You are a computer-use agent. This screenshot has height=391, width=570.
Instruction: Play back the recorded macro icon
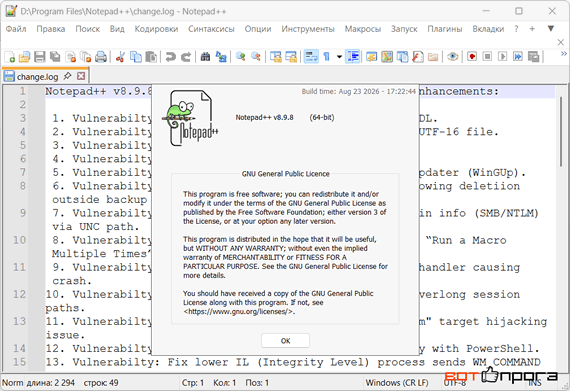click(x=503, y=57)
